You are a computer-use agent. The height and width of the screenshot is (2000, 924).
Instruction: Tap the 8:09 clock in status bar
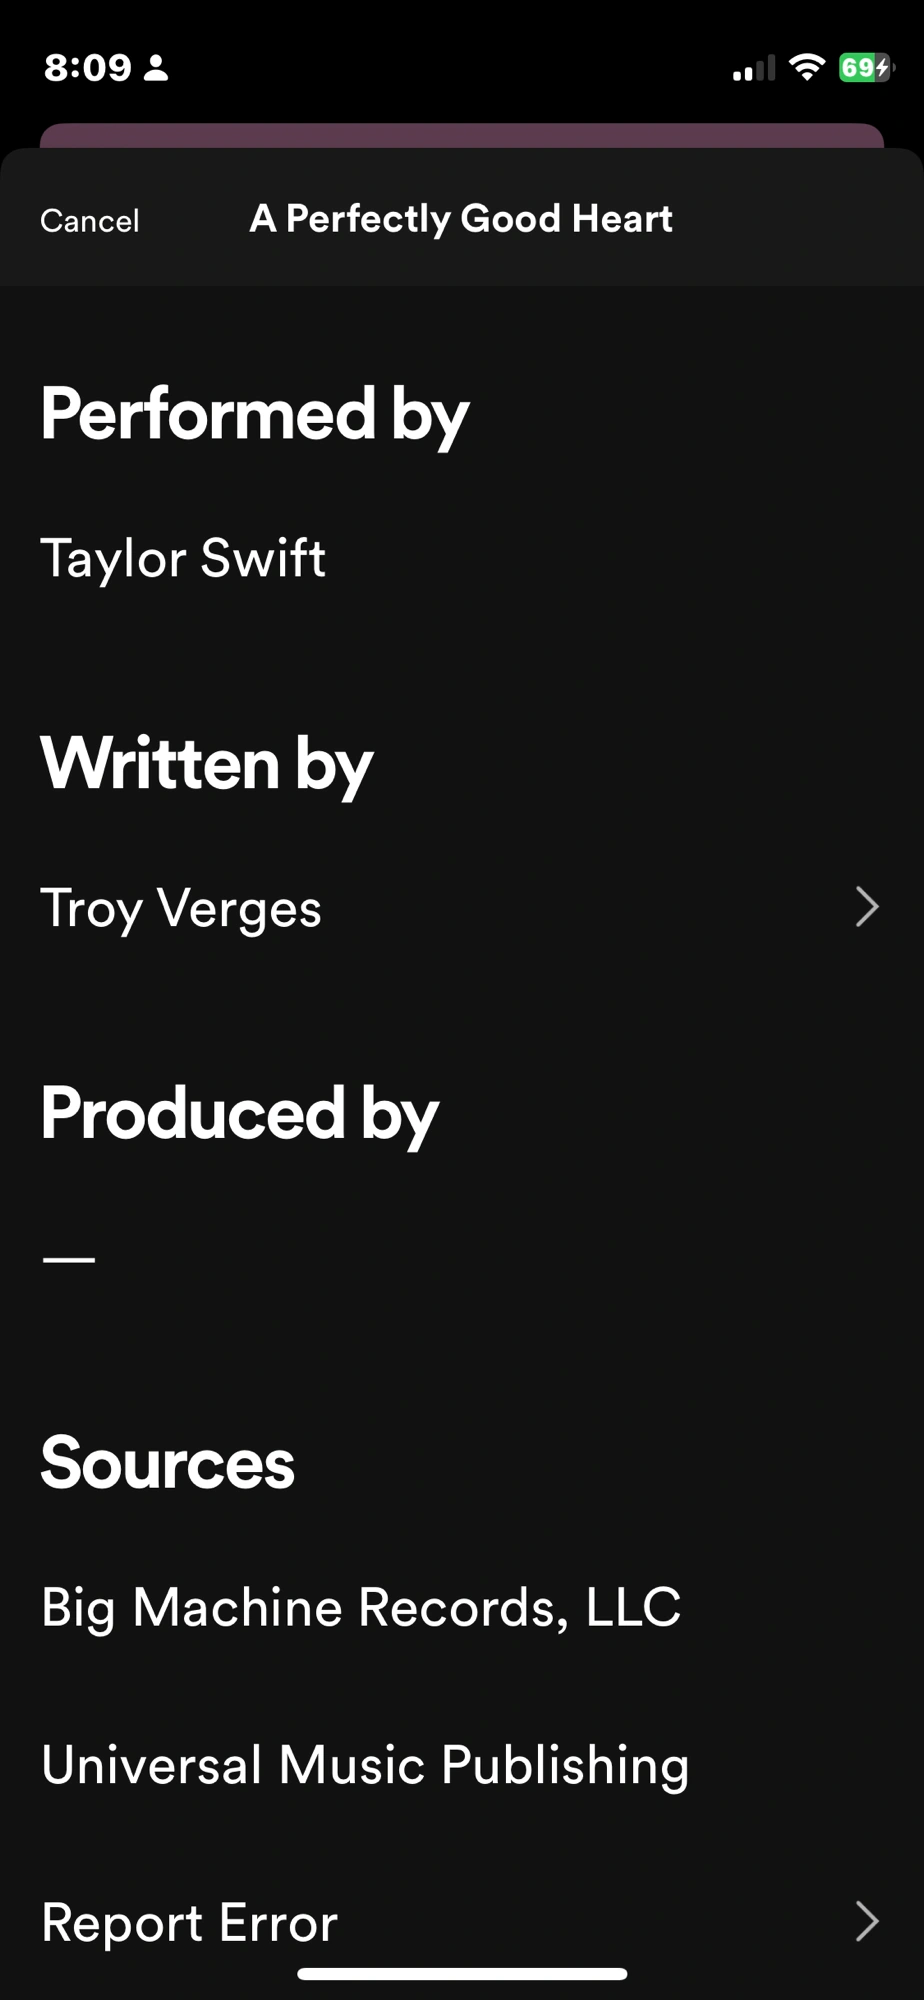88,68
